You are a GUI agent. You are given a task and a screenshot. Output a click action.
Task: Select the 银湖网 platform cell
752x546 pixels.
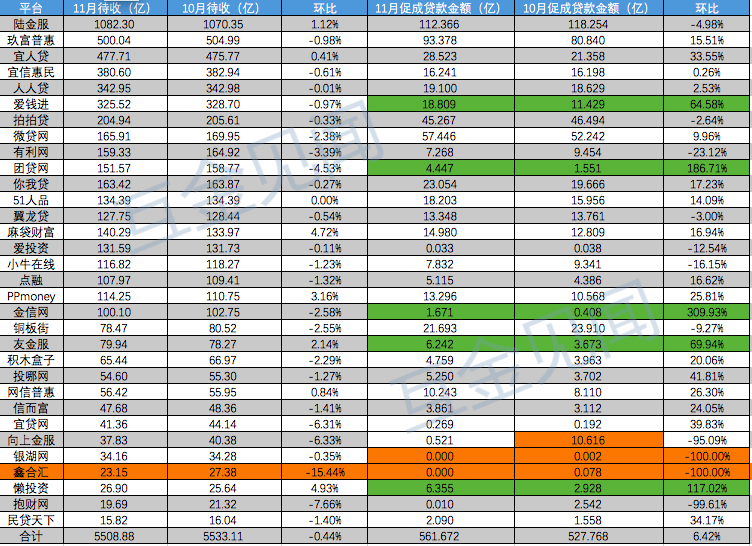click(x=31, y=456)
